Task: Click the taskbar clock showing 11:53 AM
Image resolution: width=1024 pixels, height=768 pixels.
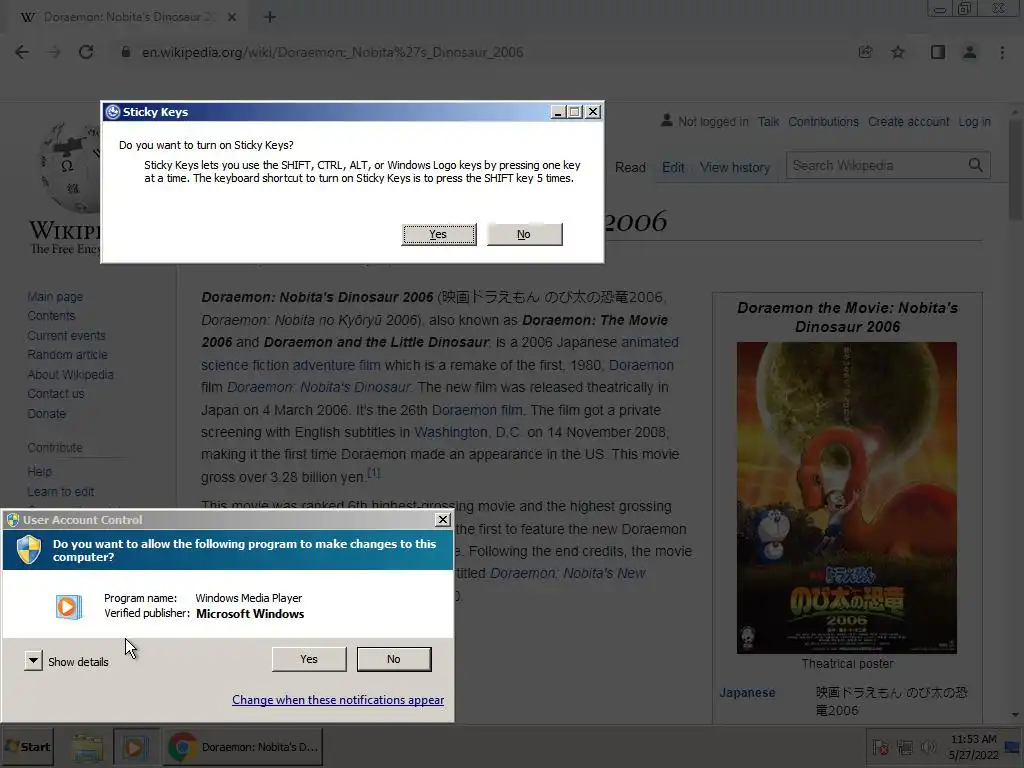Action: [x=974, y=747]
